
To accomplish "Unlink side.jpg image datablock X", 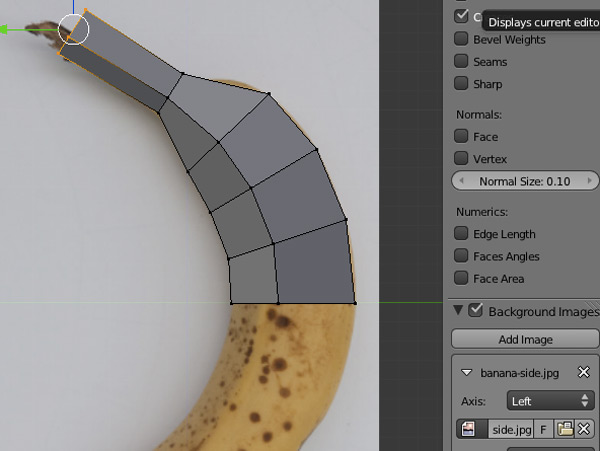I will point(584,429).
